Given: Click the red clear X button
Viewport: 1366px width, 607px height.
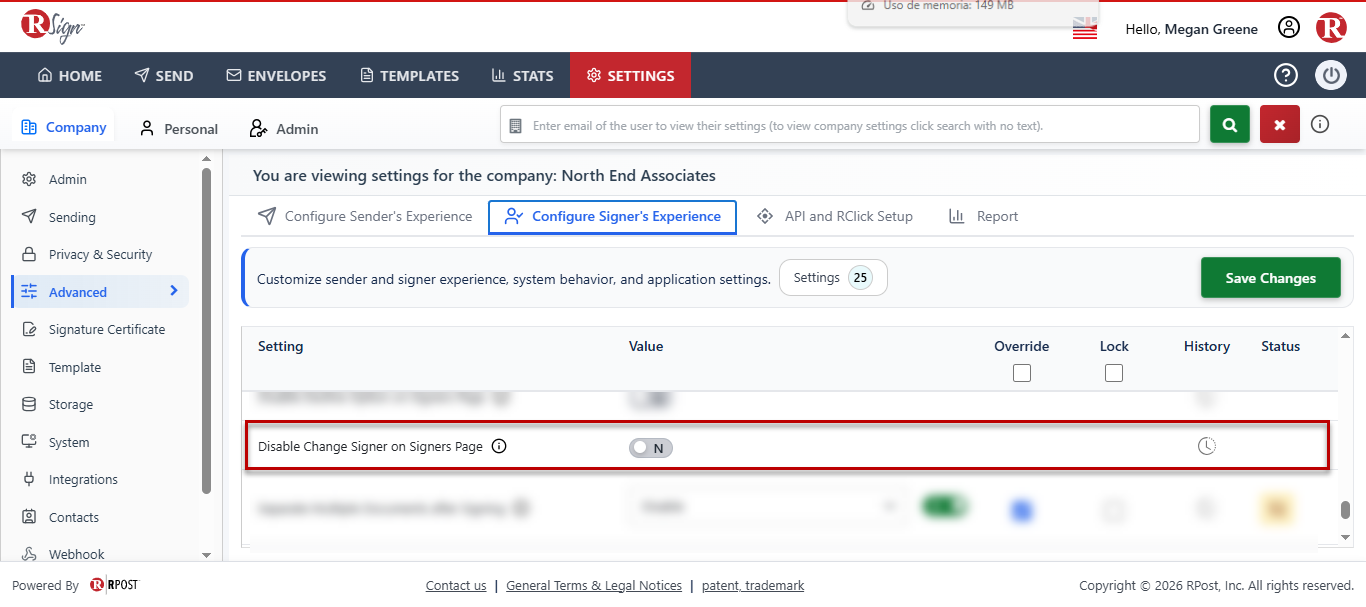Looking at the screenshot, I should 1280,125.
